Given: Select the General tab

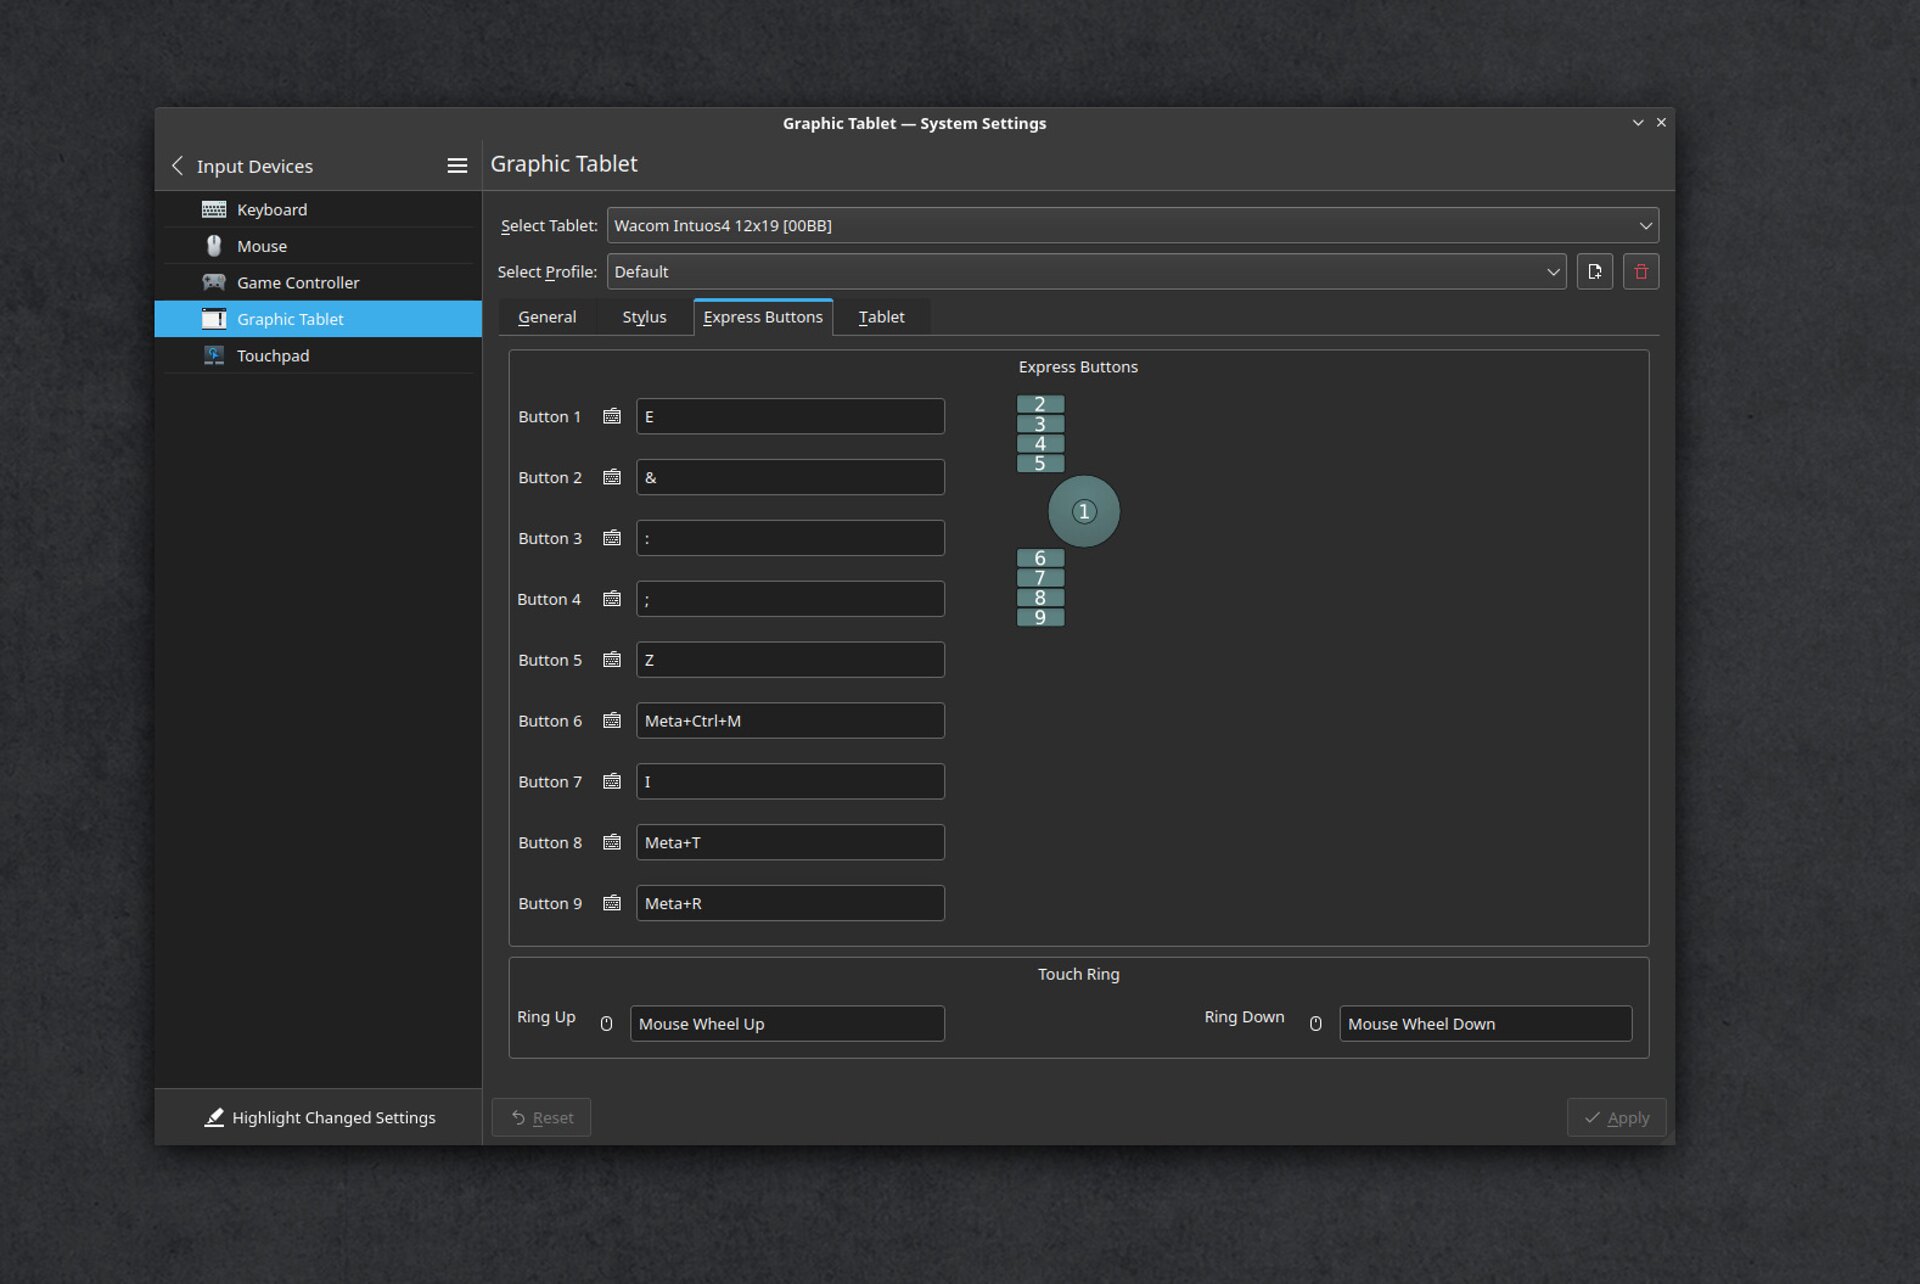Looking at the screenshot, I should (x=547, y=317).
